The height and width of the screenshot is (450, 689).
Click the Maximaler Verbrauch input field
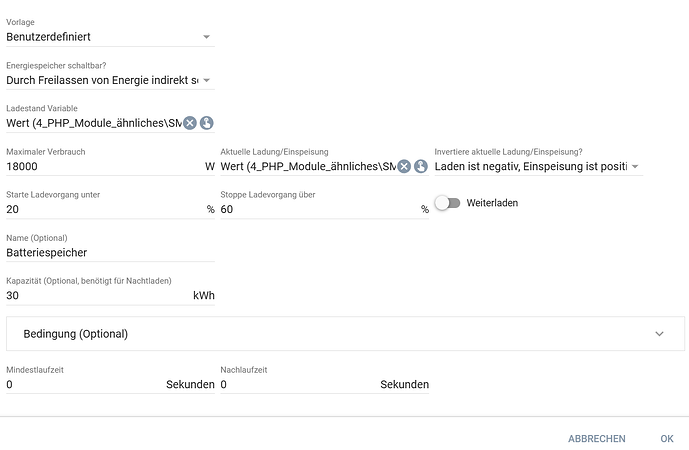(100, 166)
